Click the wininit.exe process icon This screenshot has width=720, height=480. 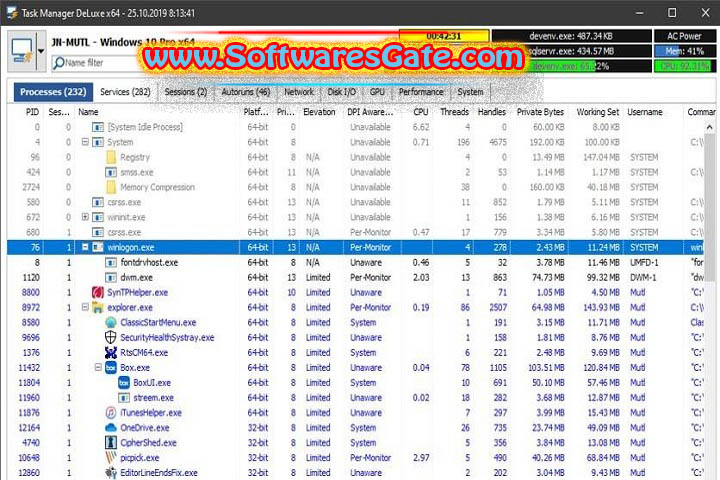pyautogui.click(x=97, y=217)
